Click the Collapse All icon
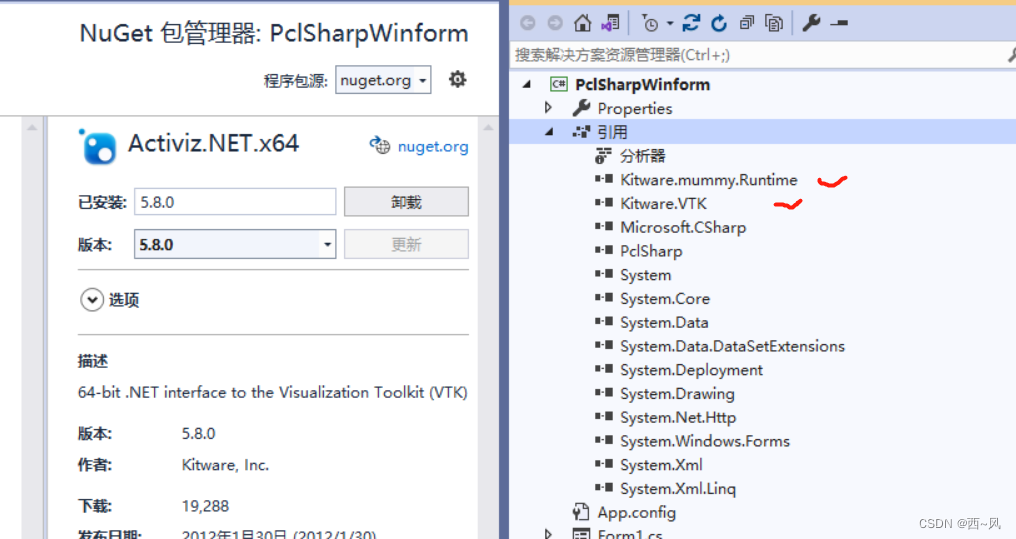The image size is (1016, 539). point(746,23)
